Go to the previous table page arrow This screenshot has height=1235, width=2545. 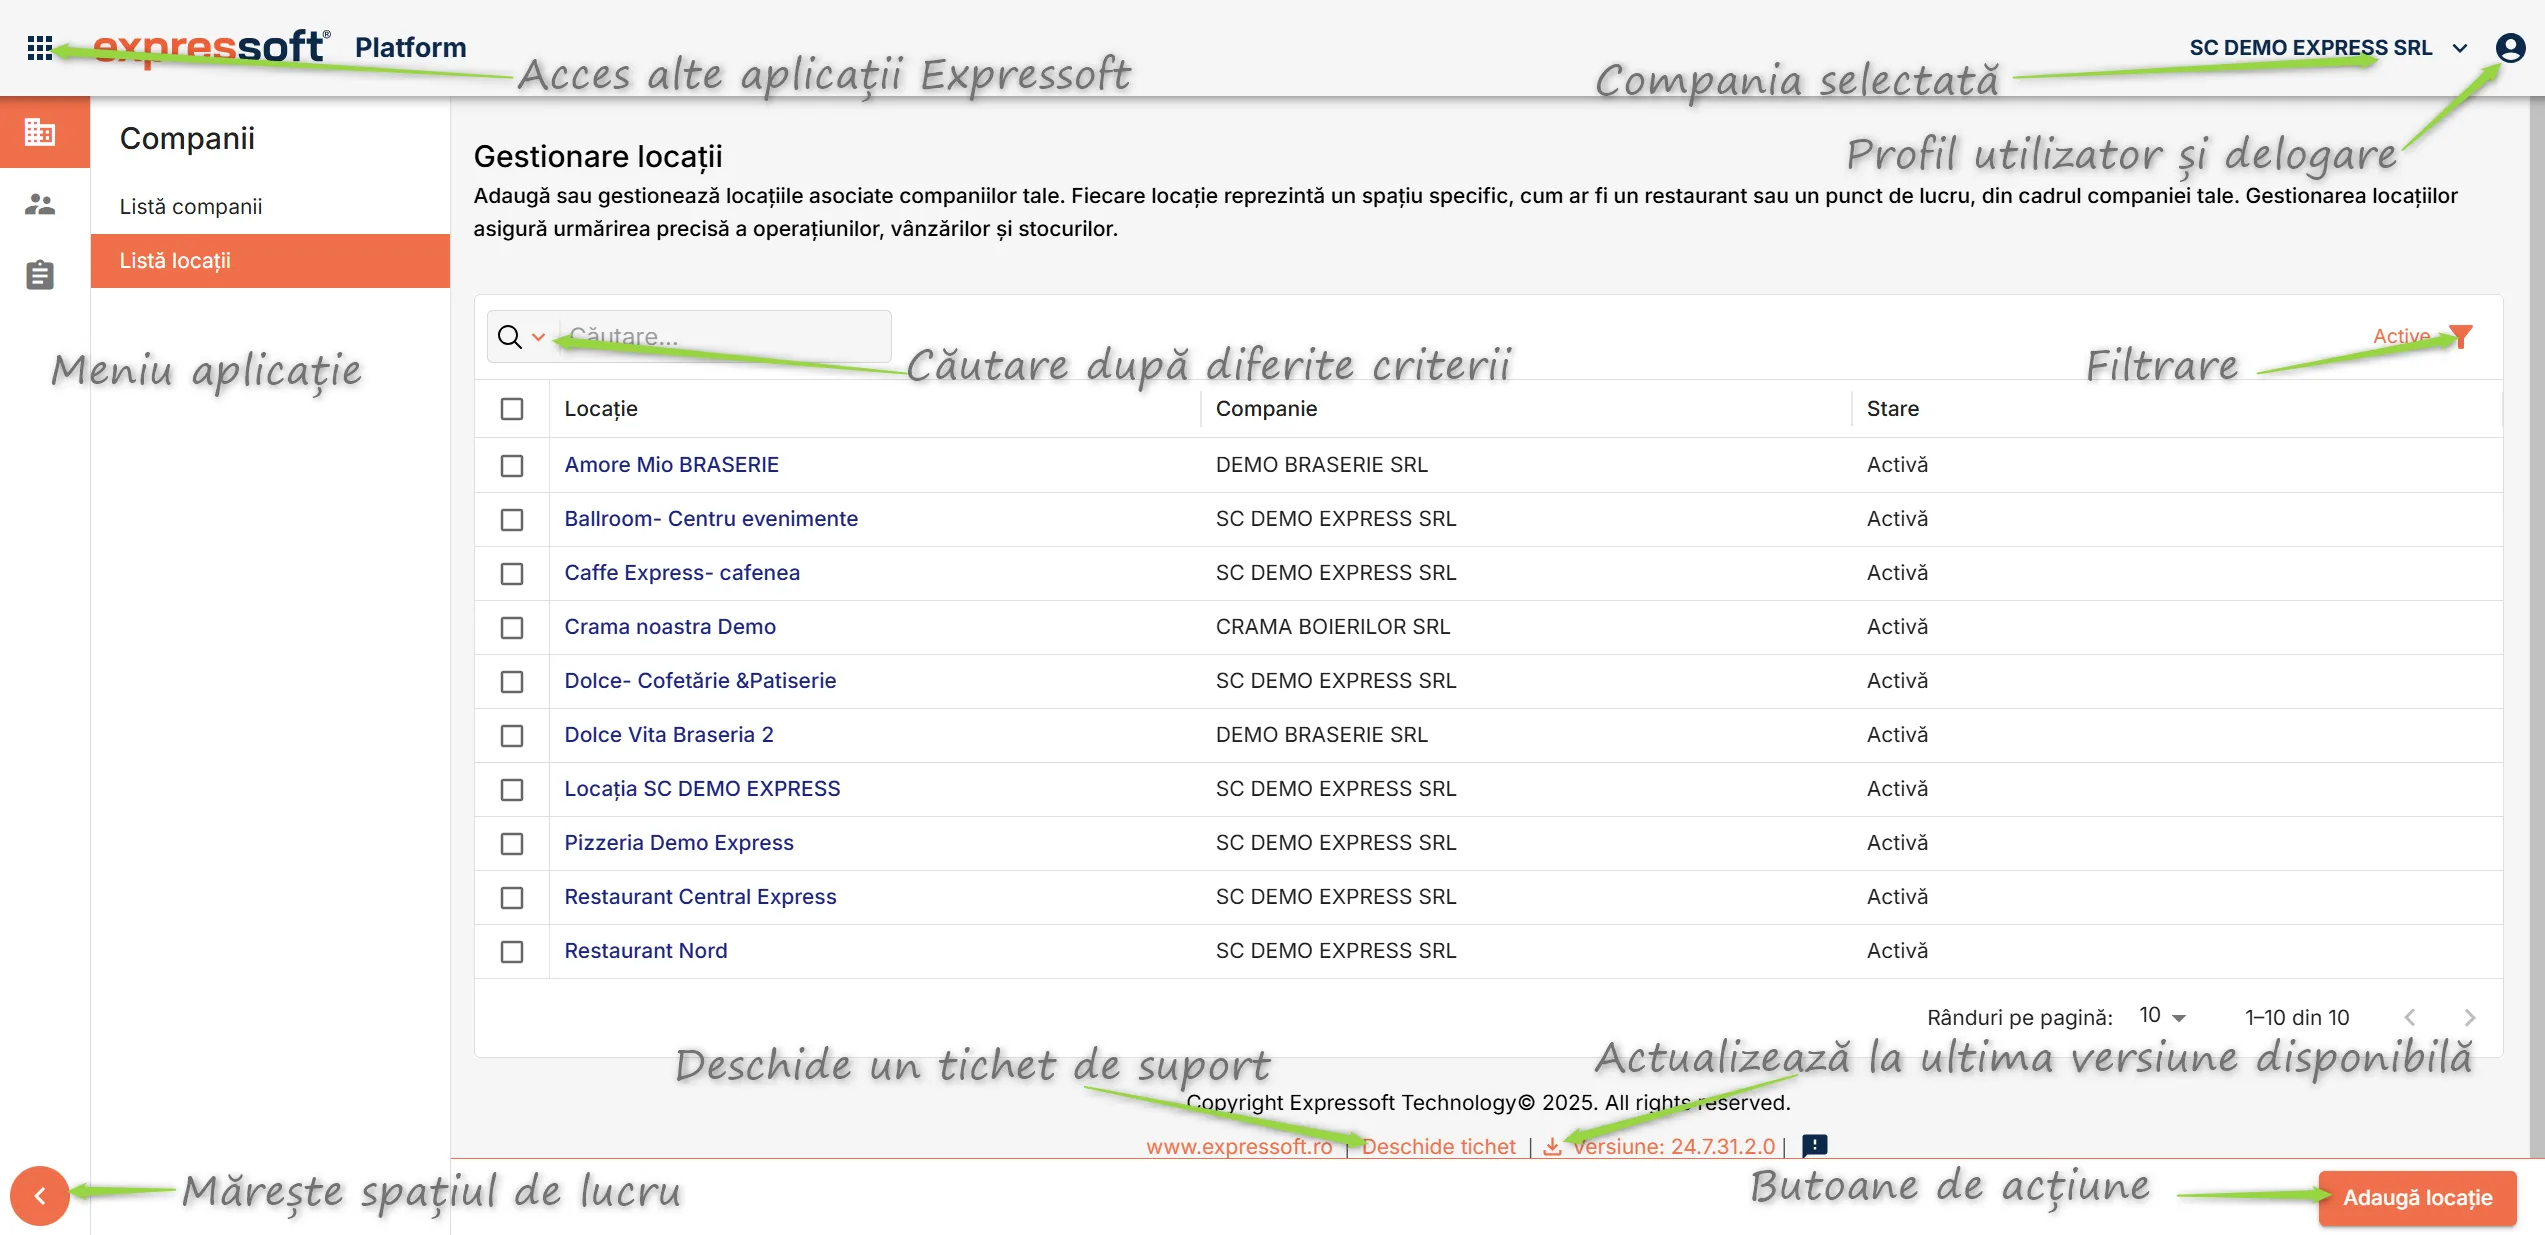point(2410,1017)
